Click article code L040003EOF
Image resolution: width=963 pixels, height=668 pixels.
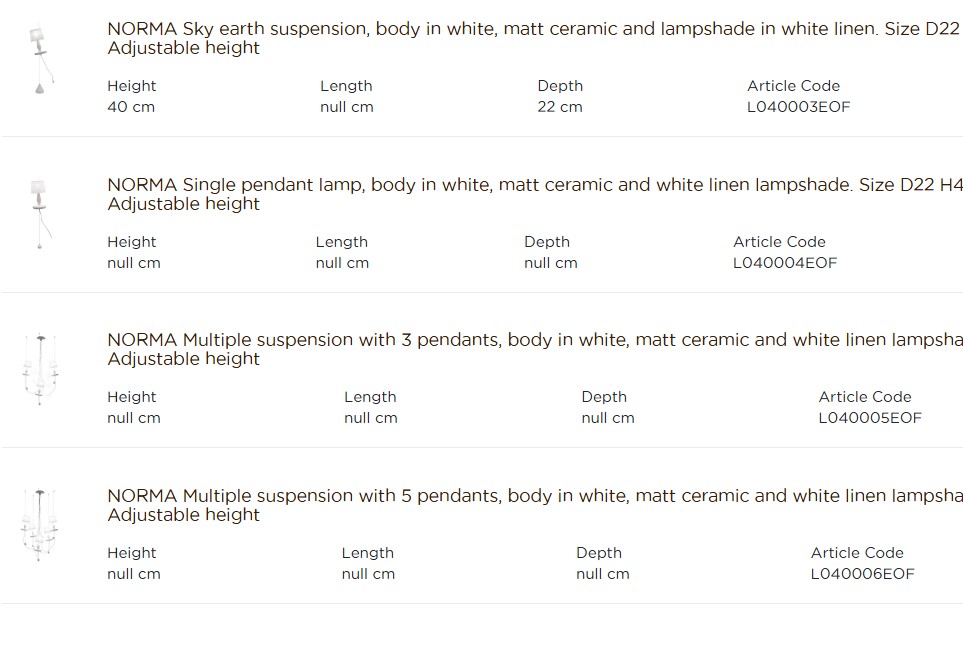[798, 107]
